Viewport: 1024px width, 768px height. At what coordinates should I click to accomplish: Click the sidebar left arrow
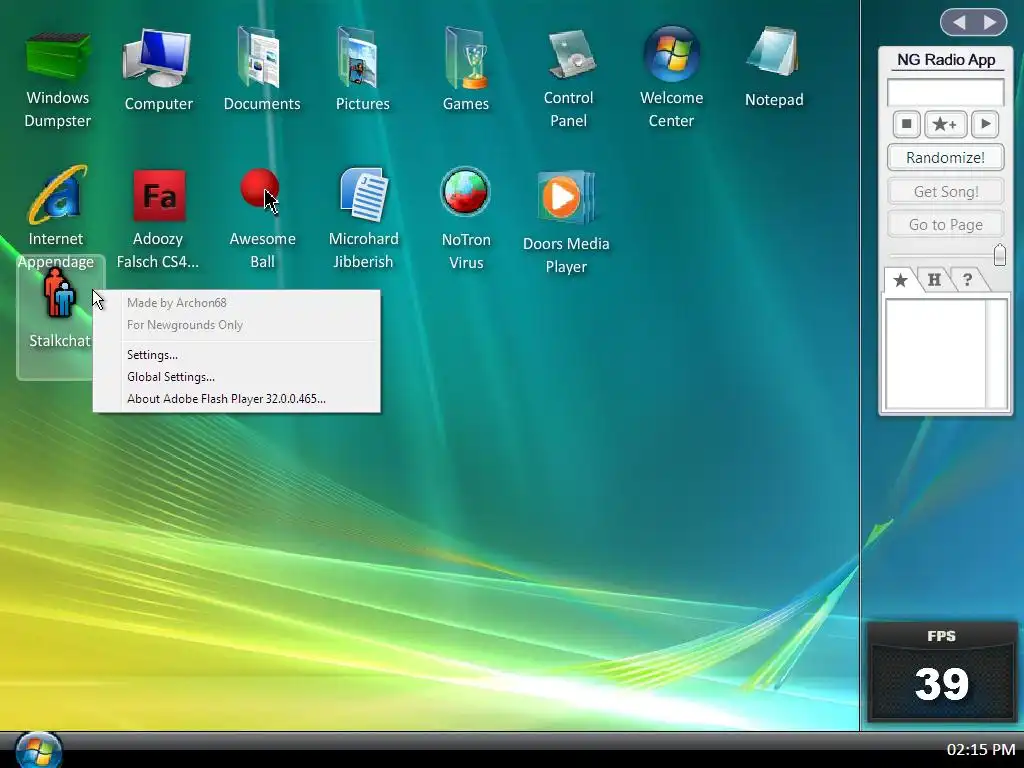coord(959,23)
